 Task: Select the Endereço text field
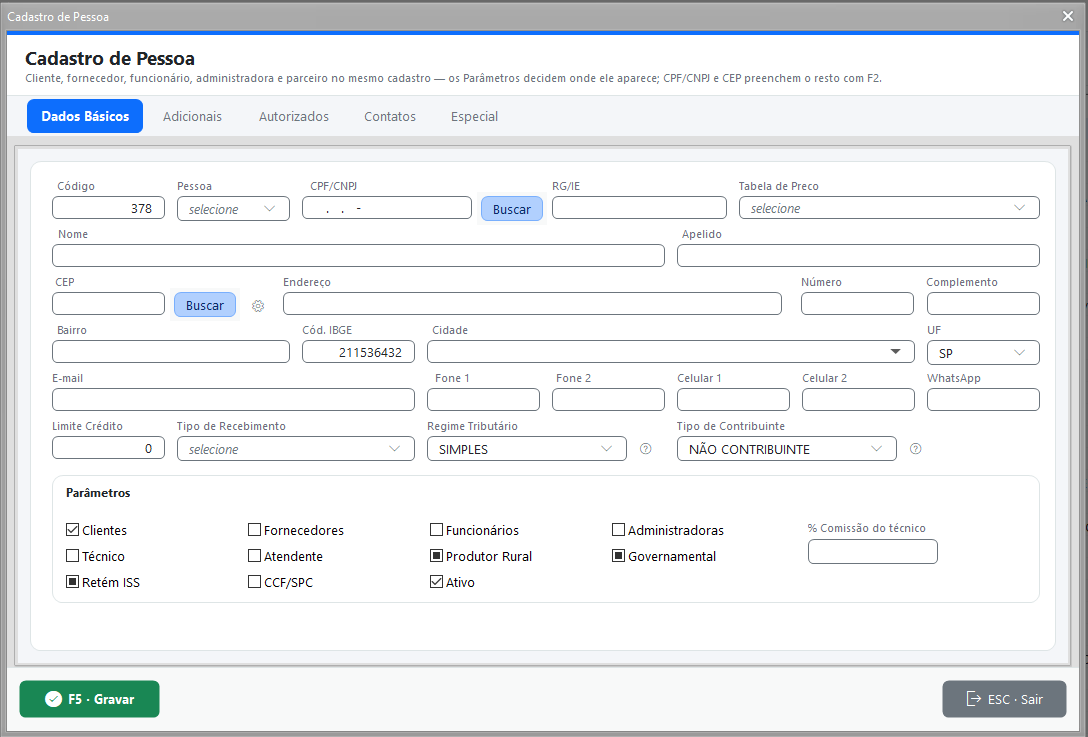(532, 303)
